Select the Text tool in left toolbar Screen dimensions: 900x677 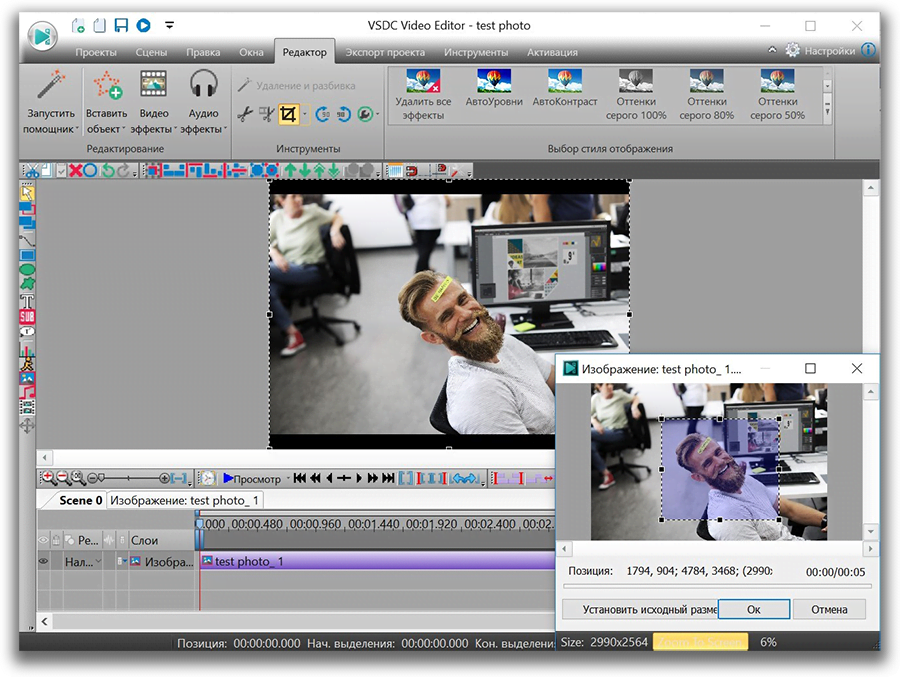[x=28, y=301]
